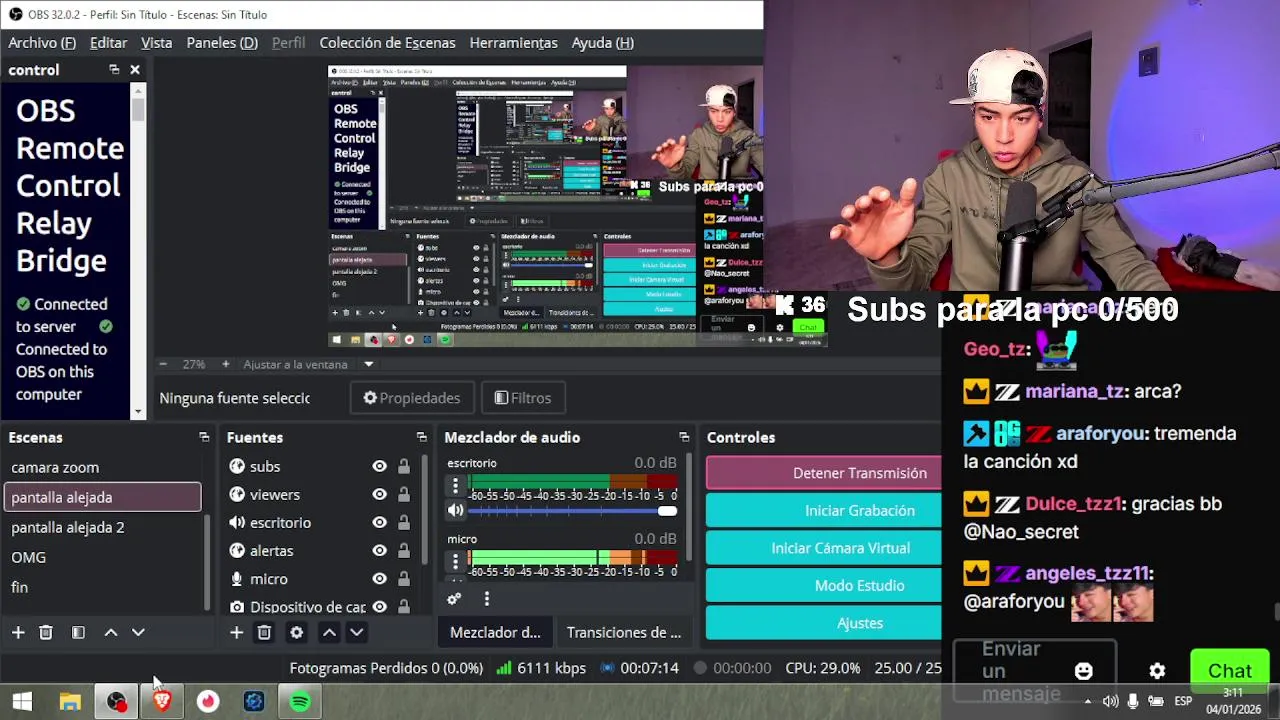Toggle lock on viewers source
The height and width of the screenshot is (720, 1280).
[404, 494]
